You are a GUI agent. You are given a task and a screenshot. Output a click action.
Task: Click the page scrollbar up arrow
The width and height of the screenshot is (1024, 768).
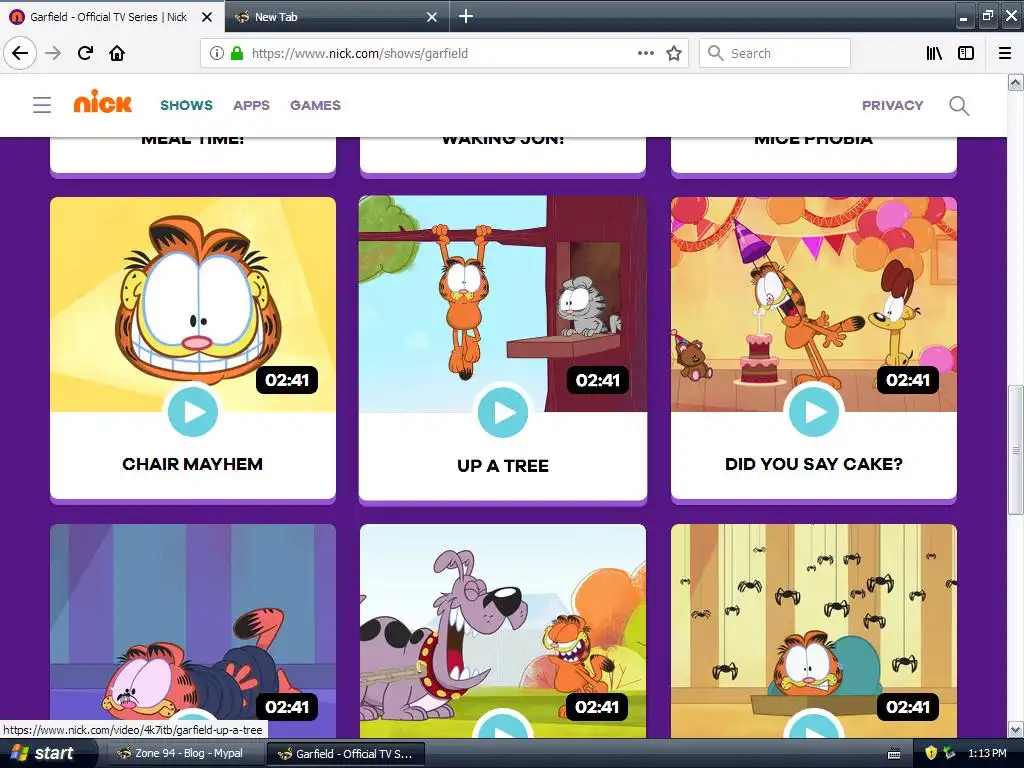tap(1016, 82)
